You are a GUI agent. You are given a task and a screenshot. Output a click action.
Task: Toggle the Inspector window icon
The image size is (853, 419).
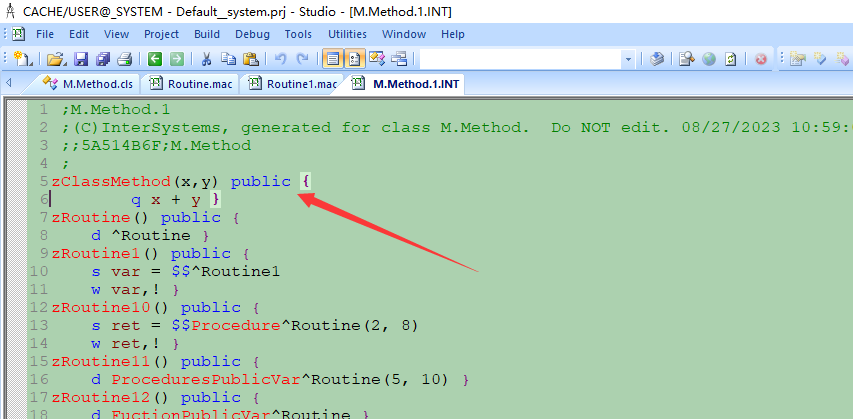(x=354, y=59)
